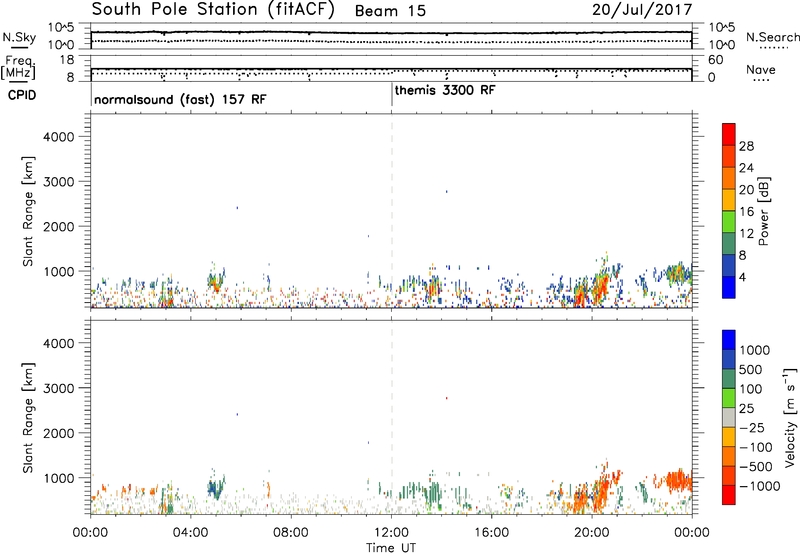800x554 pixels.
Task: Click the "2000" tick in the Velocity panel
Action: coord(59,433)
